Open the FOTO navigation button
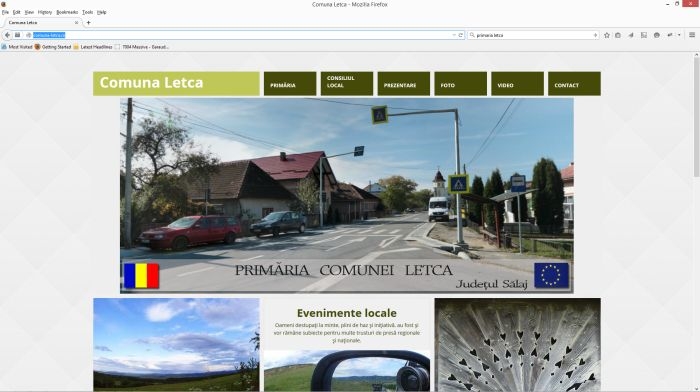Image resolution: width=700 pixels, height=392 pixels. pos(461,83)
